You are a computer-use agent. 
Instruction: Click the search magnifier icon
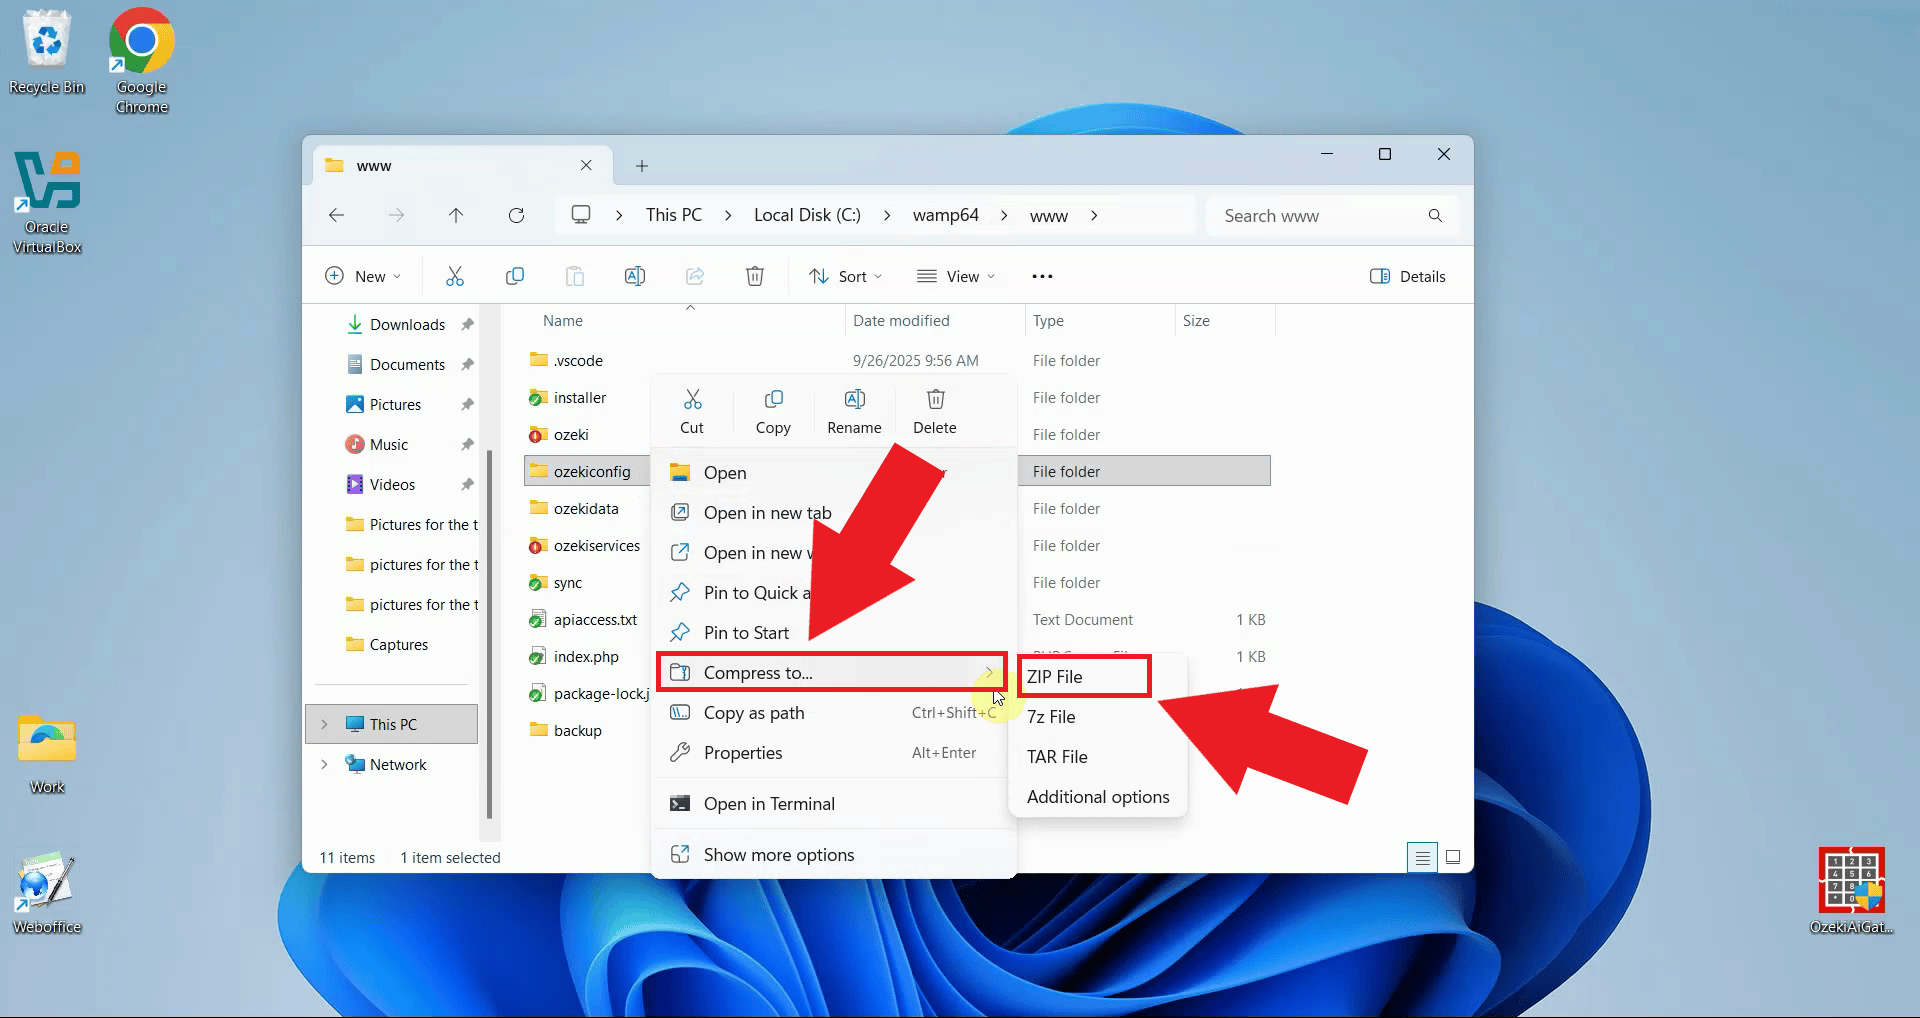click(1436, 215)
